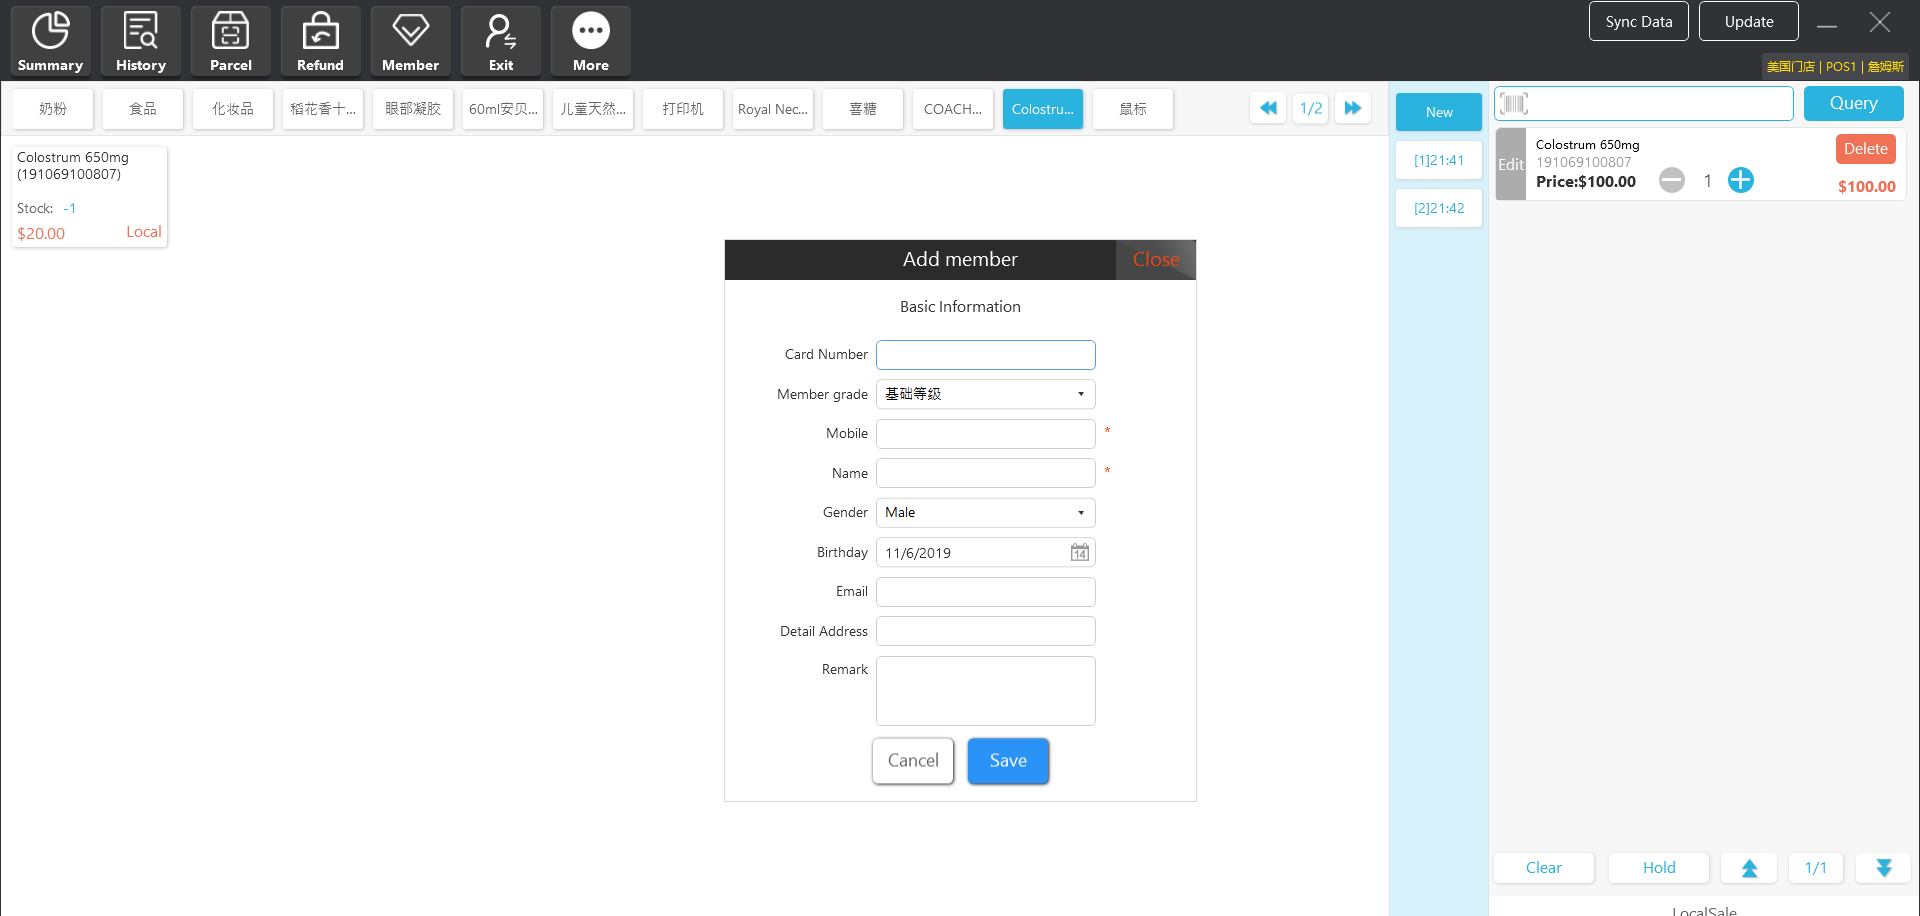Image resolution: width=1920 pixels, height=916 pixels.
Task: Expand the Member grade dropdown
Action: pos(1080,394)
